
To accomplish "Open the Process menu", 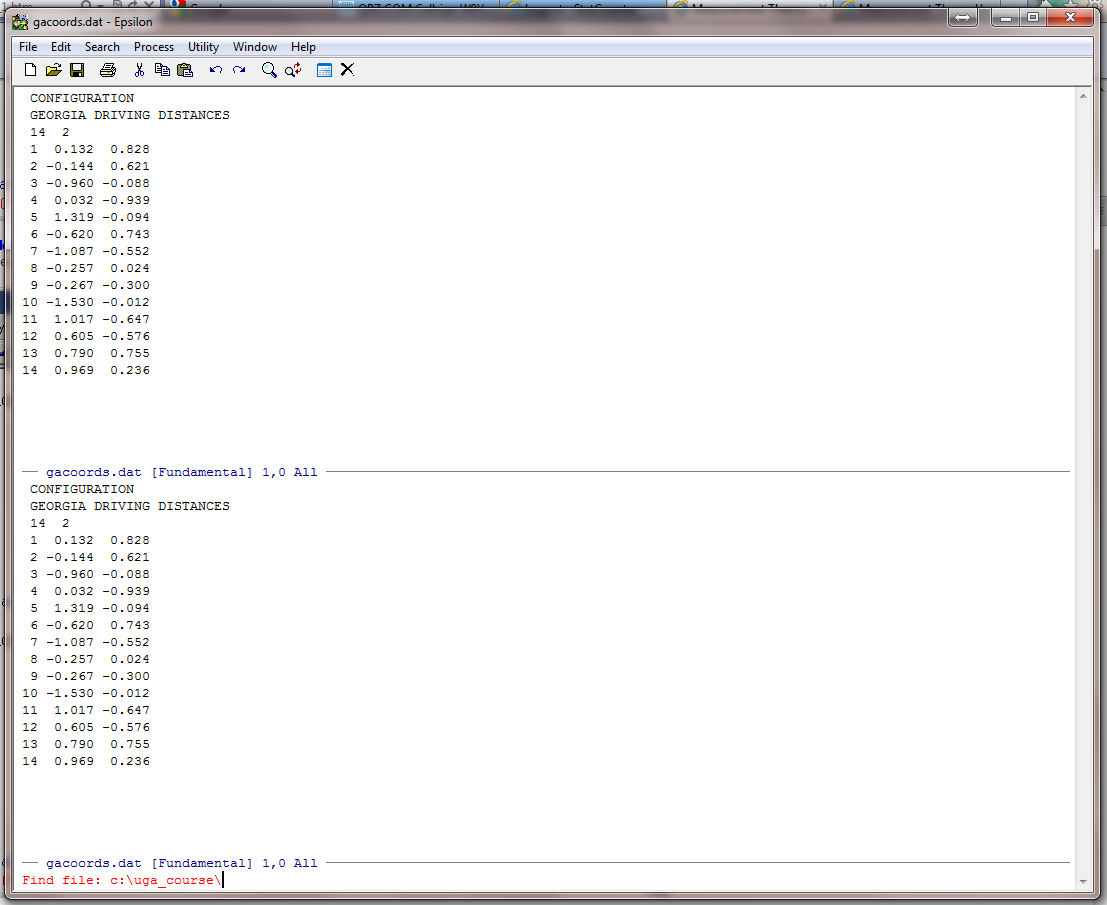I will pos(153,47).
